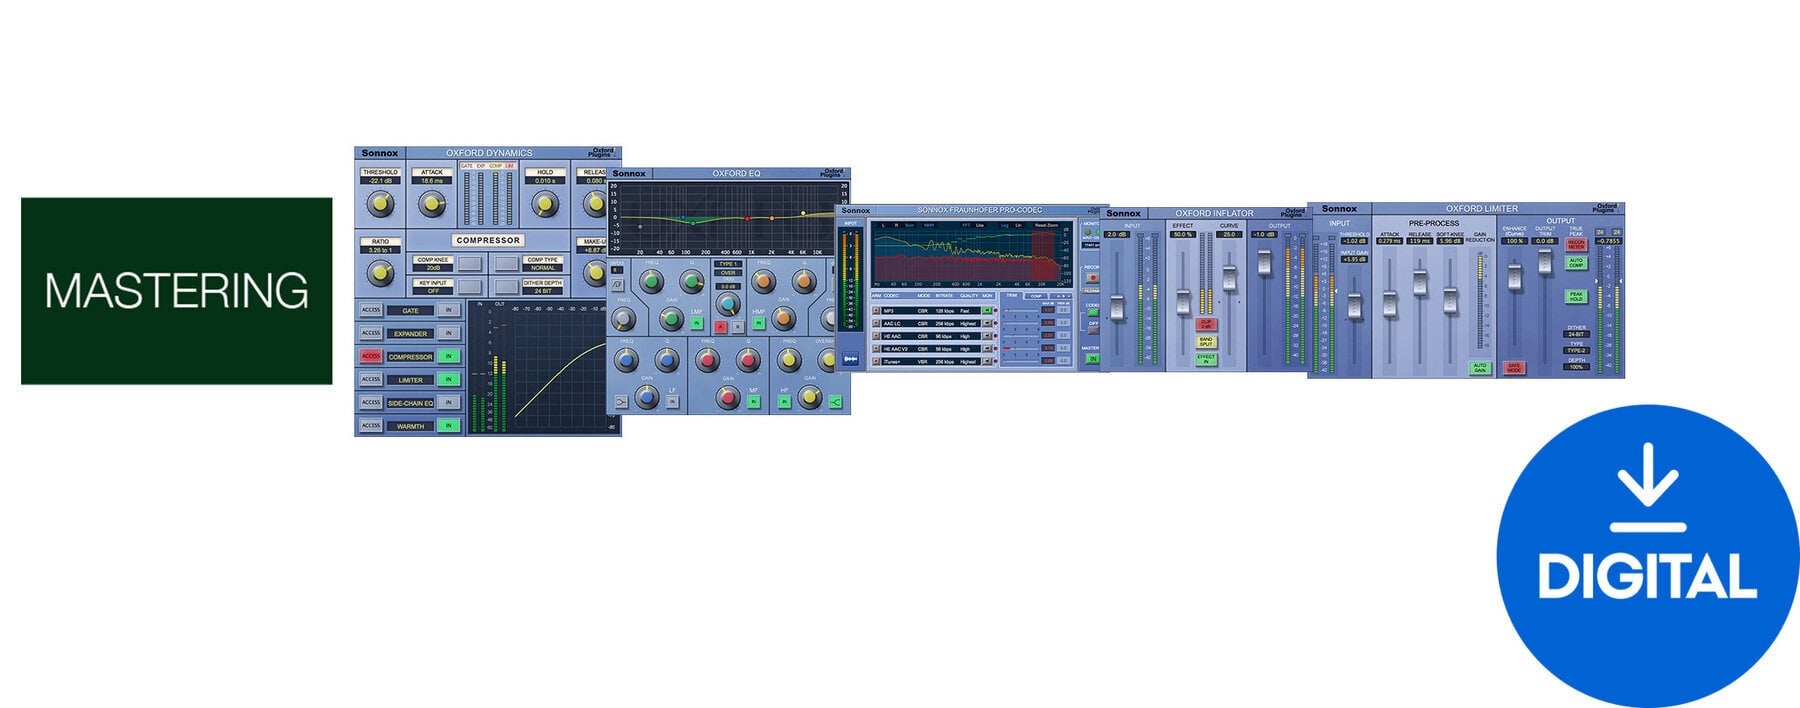Image resolution: width=1800 pixels, height=708 pixels.
Task: Click the LF shelf shape icon in EQ
Action: pyautogui.click(x=621, y=402)
